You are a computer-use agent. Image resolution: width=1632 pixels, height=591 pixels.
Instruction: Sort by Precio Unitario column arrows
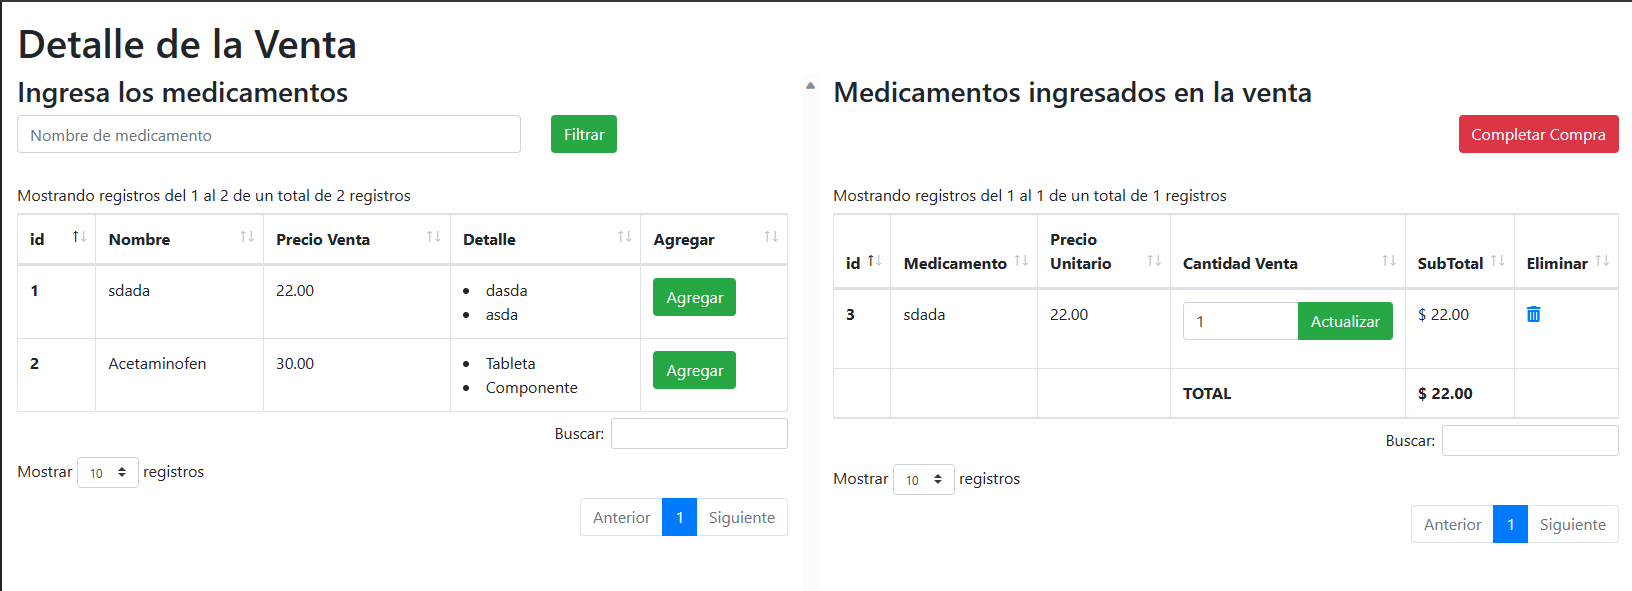coord(1154,261)
